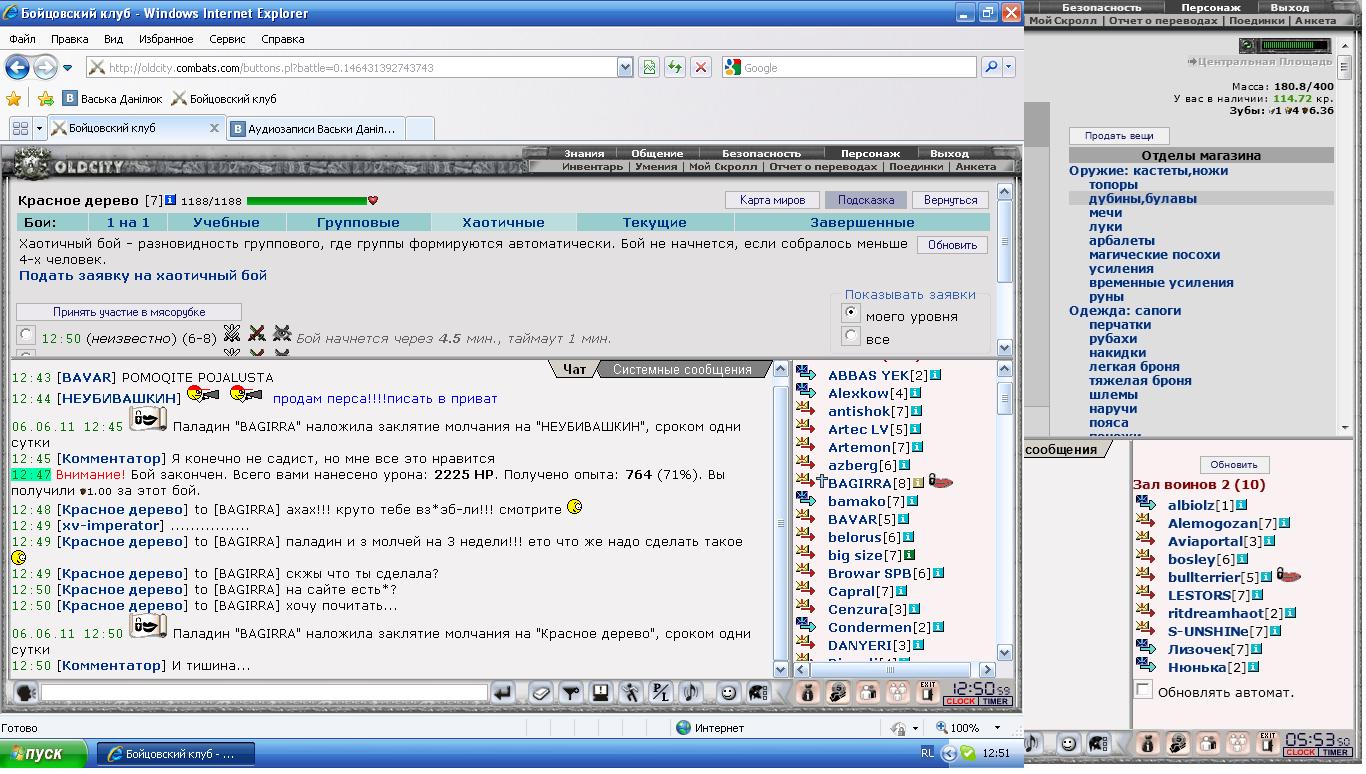Click new tab button in IE tab bar

click(420, 128)
